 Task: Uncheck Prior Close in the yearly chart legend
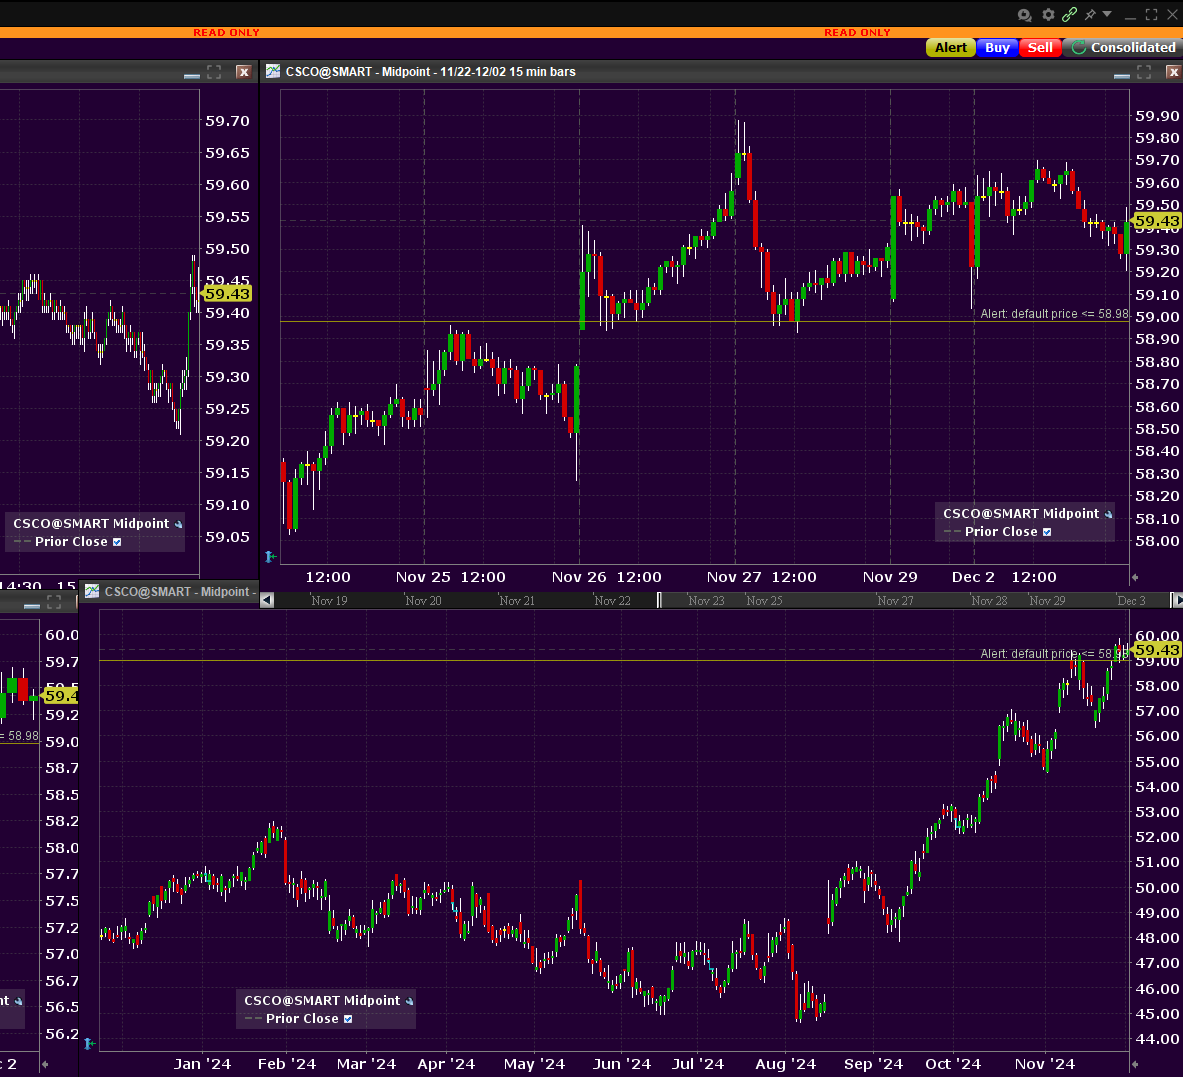348,1019
